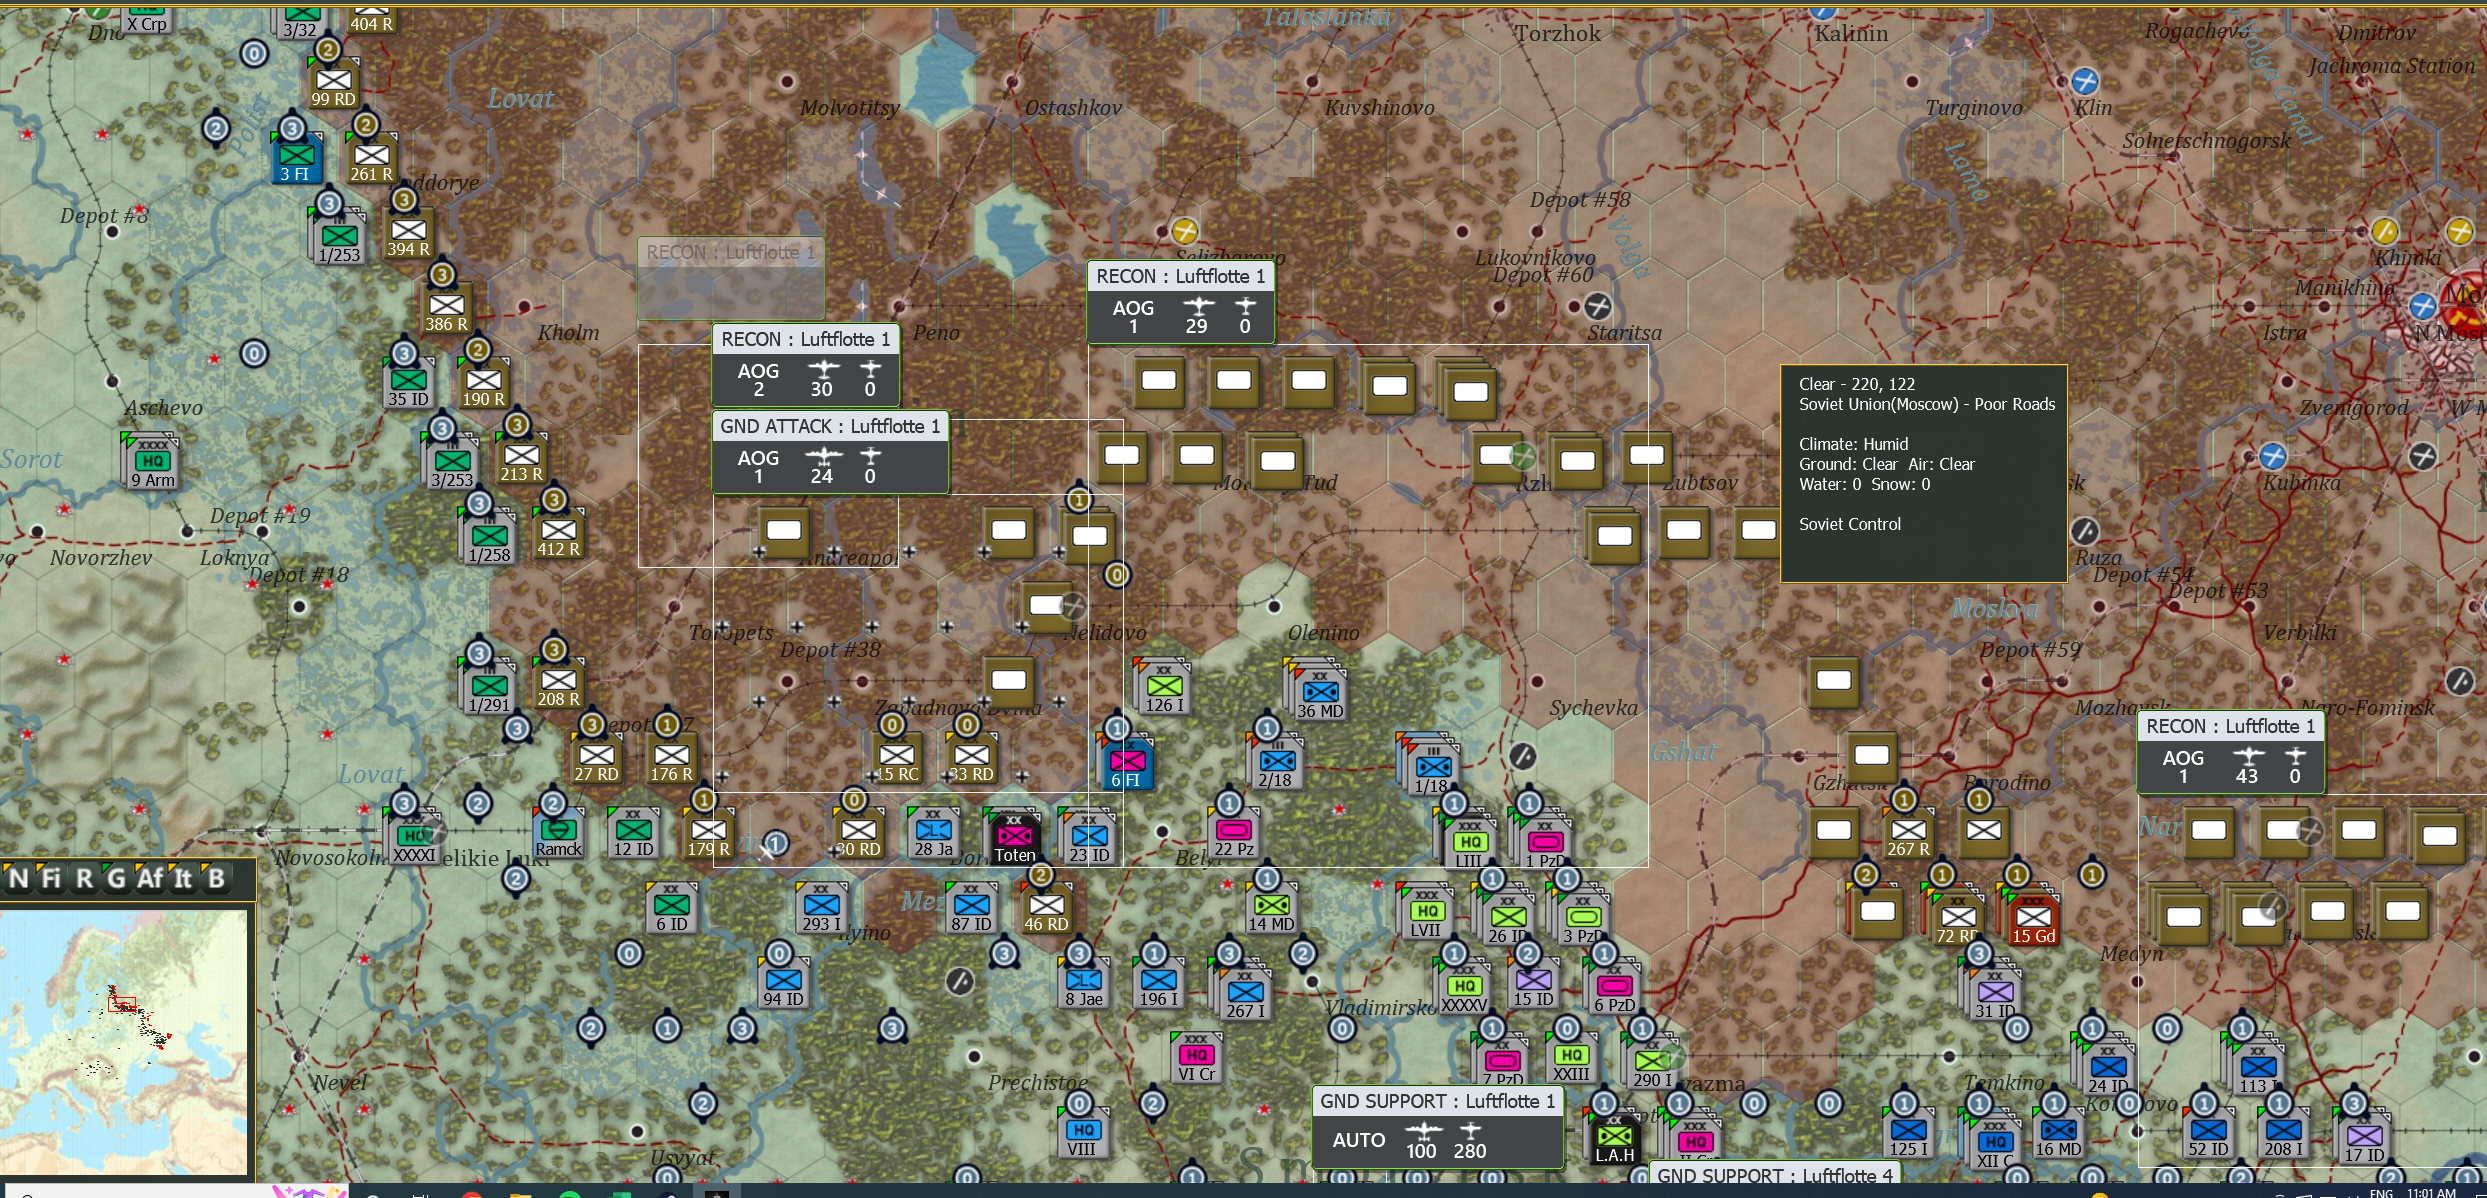Screen dimensions: 2487x1198
Task: Click the faded RECON Luftflotte 1 label
Action: pos(731,252)
